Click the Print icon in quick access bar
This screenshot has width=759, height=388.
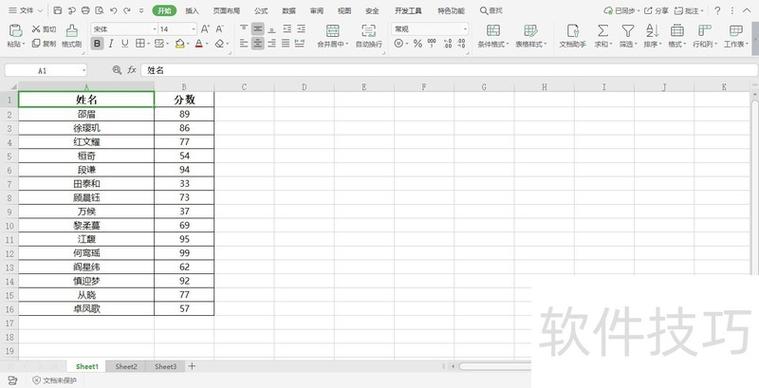pos(86,10)
